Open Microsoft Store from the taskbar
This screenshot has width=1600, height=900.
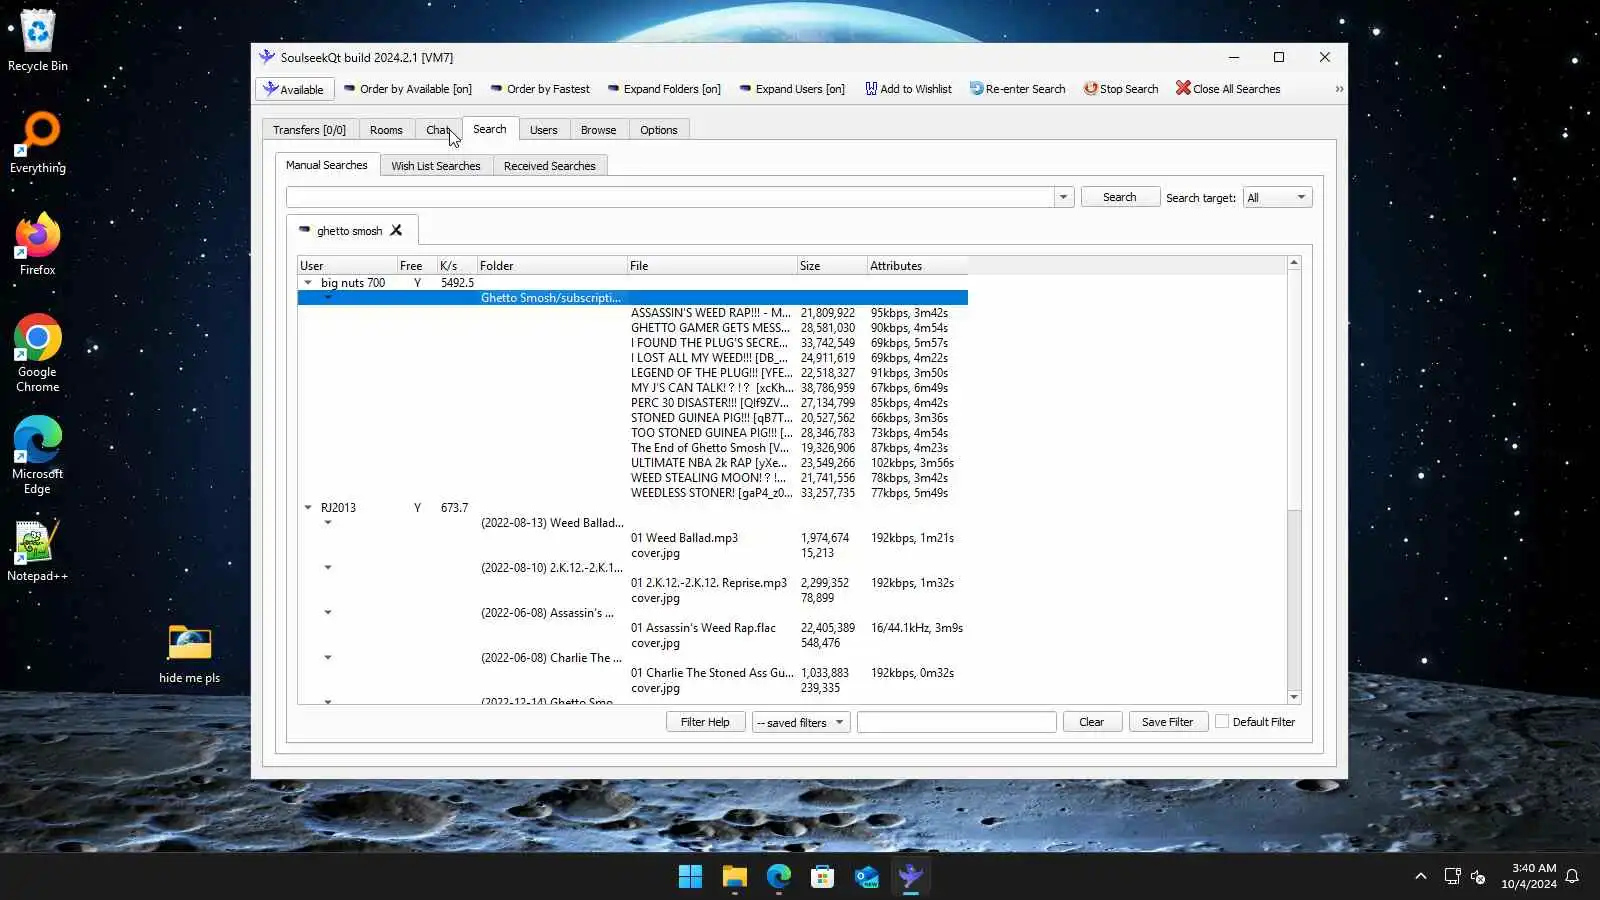coord(823,877)
